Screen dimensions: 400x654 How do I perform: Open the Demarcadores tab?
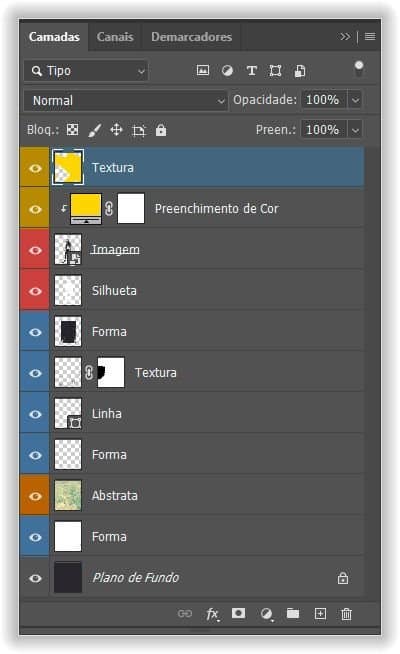(x=191, y=37)
